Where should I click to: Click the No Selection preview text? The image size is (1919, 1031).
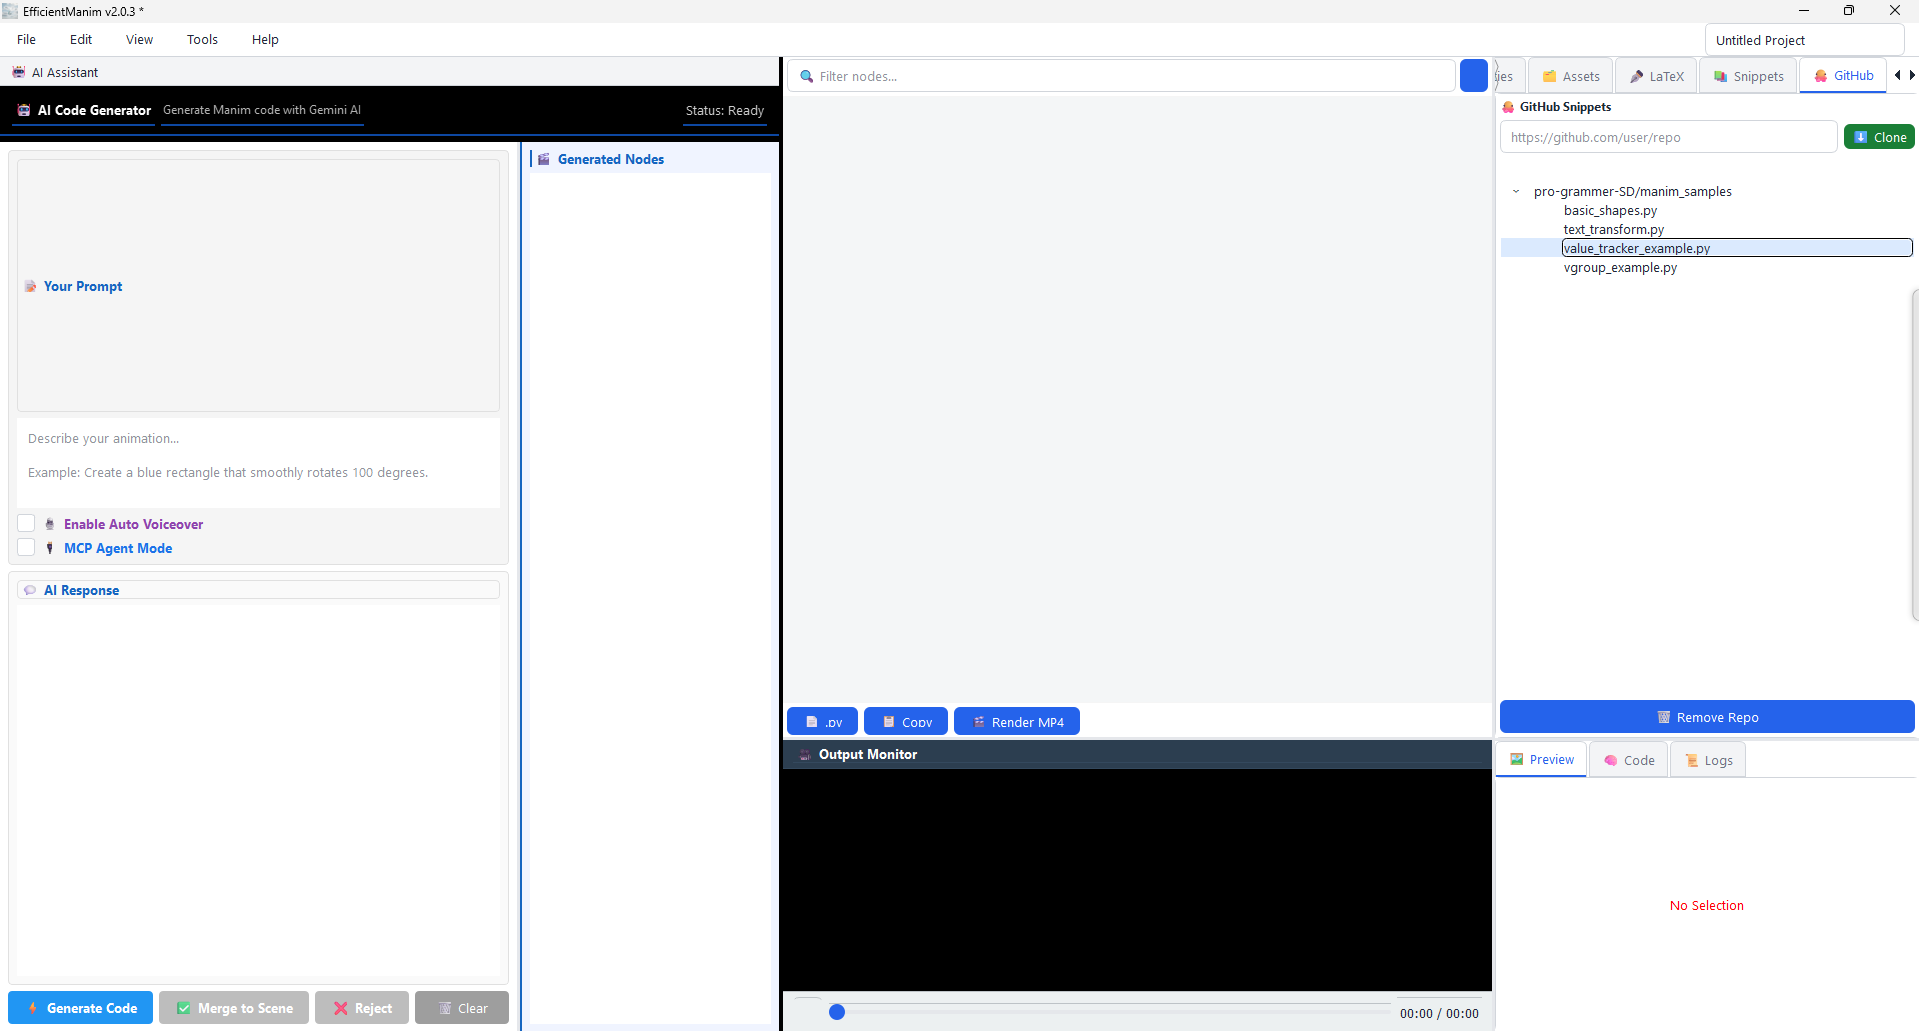click(1707, 905)
